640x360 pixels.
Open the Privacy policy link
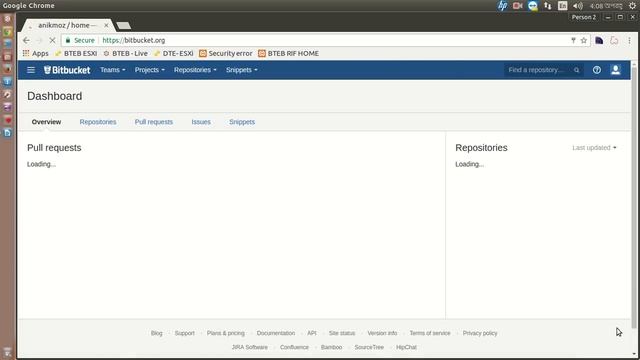(480, 333)
